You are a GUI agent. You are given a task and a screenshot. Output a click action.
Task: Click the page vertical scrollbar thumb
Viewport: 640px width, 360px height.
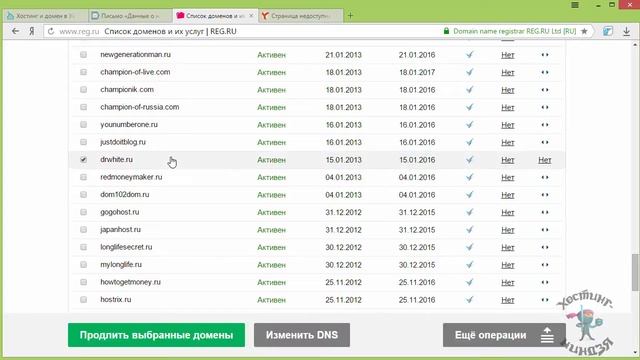(636, 272)
